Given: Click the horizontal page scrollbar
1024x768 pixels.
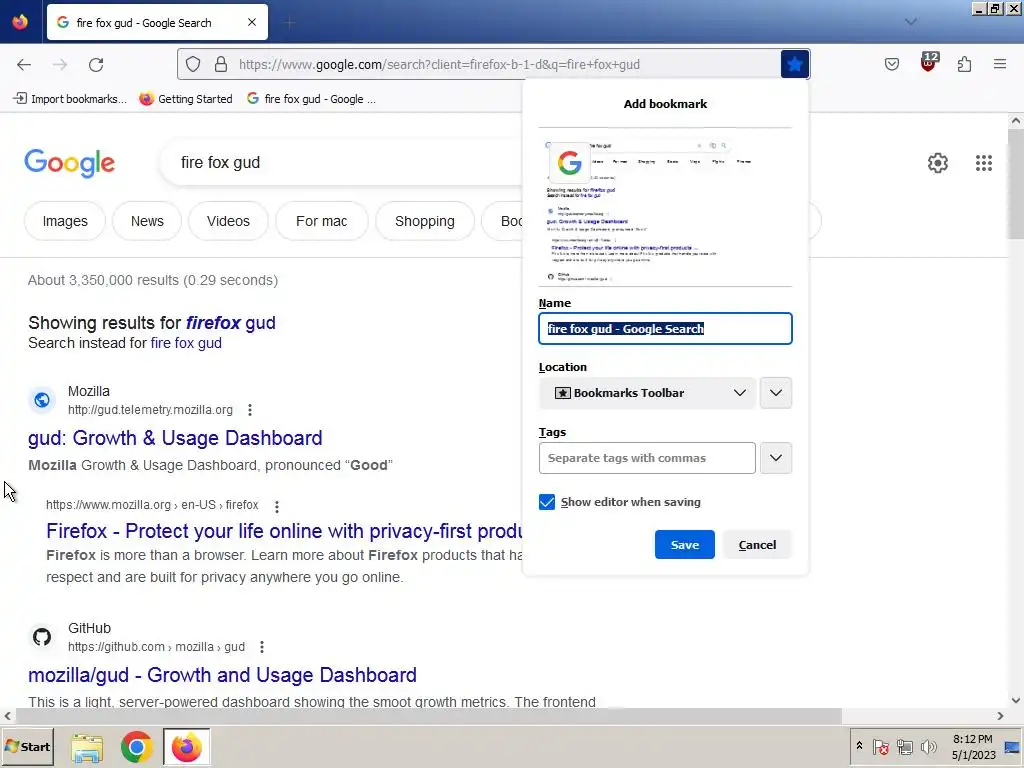Looking at the screenshot, I should (x=428, y=716).
